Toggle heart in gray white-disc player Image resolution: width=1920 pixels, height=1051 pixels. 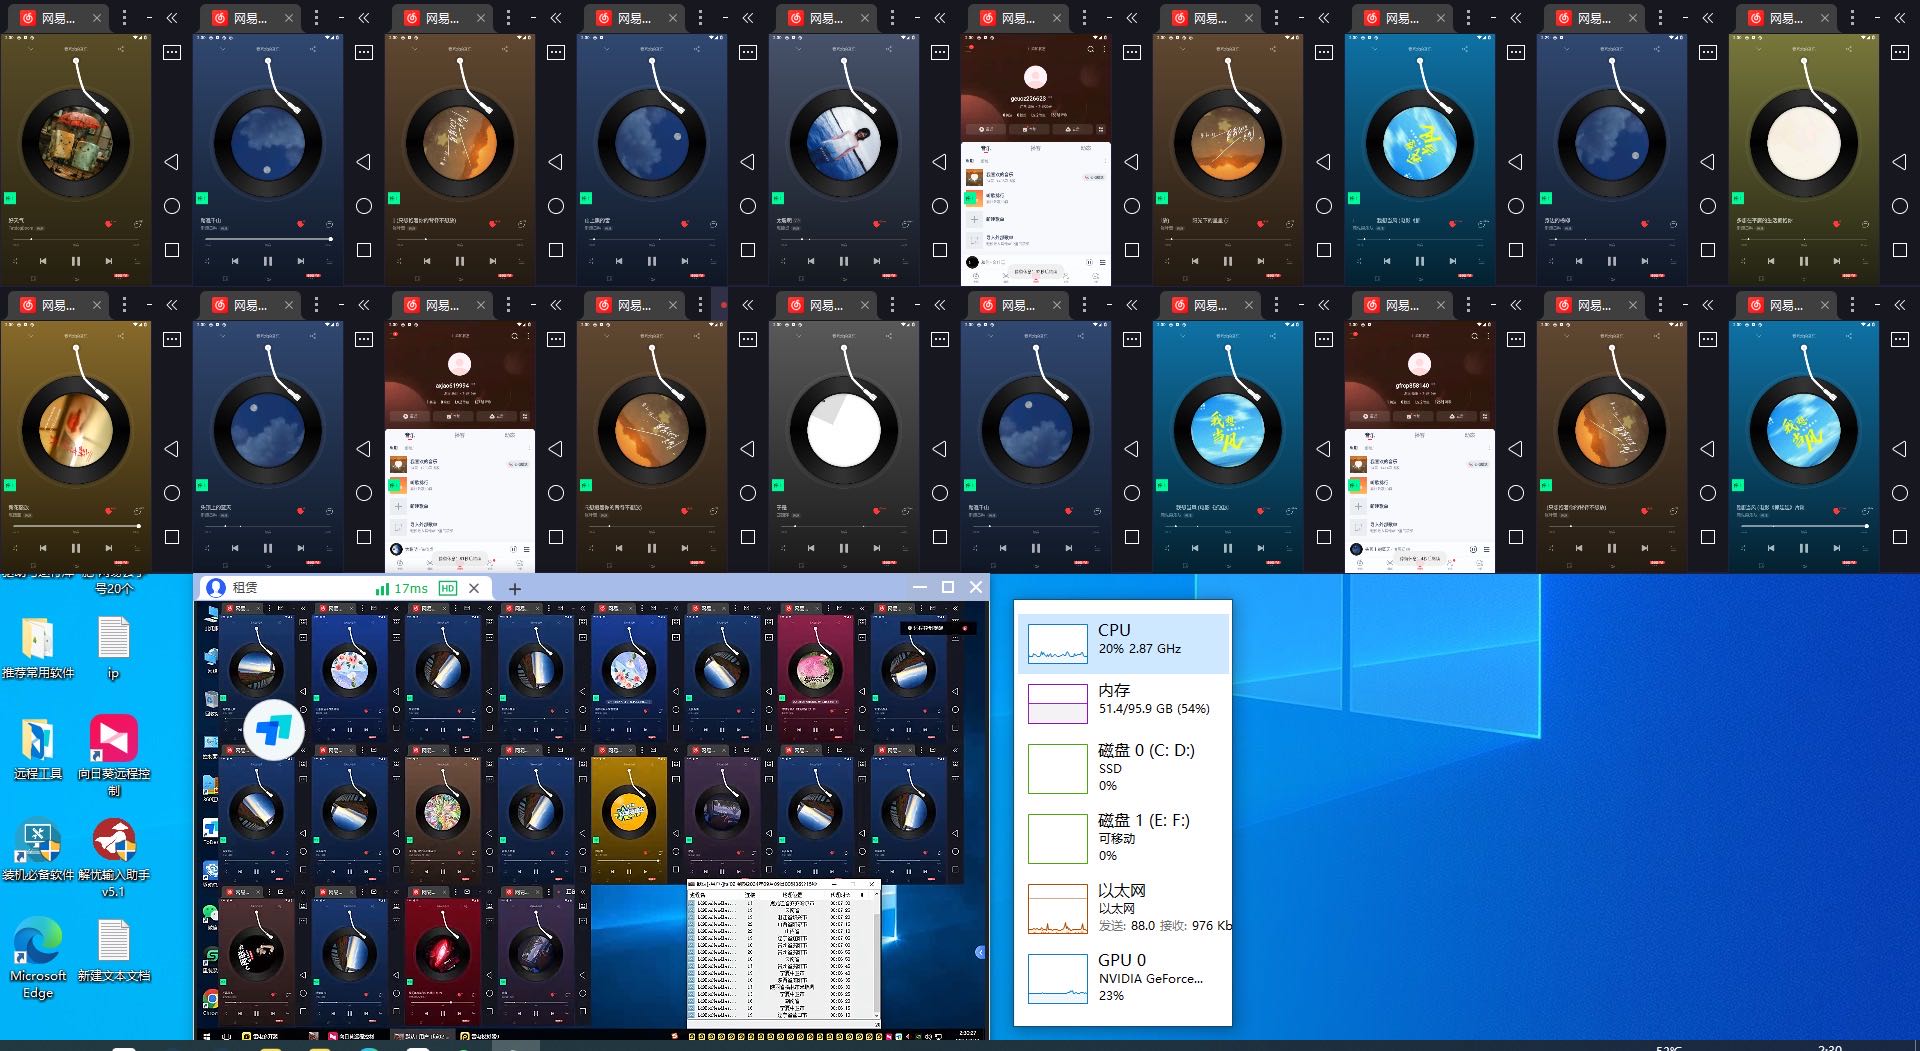click(877, 511)
